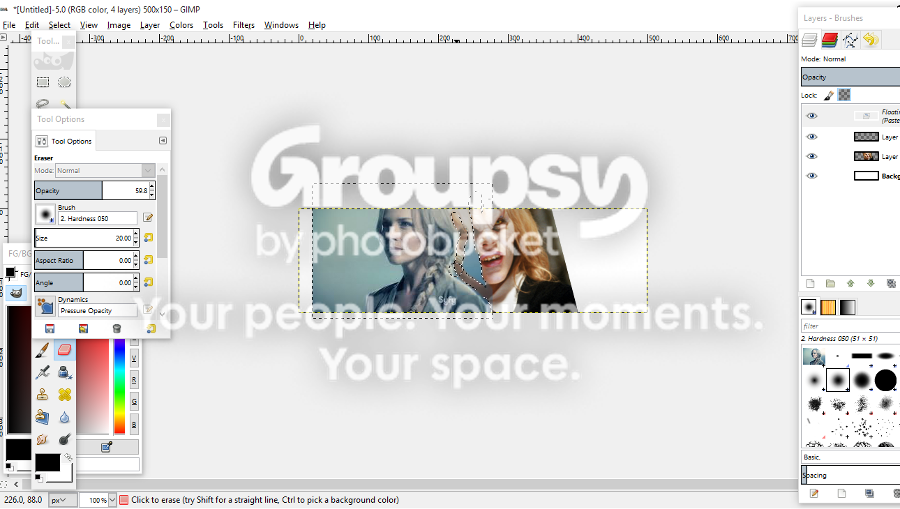Screen dimensions: 900x509
Task: Open the units px dropdown
Action: click(x=62, y=500)
